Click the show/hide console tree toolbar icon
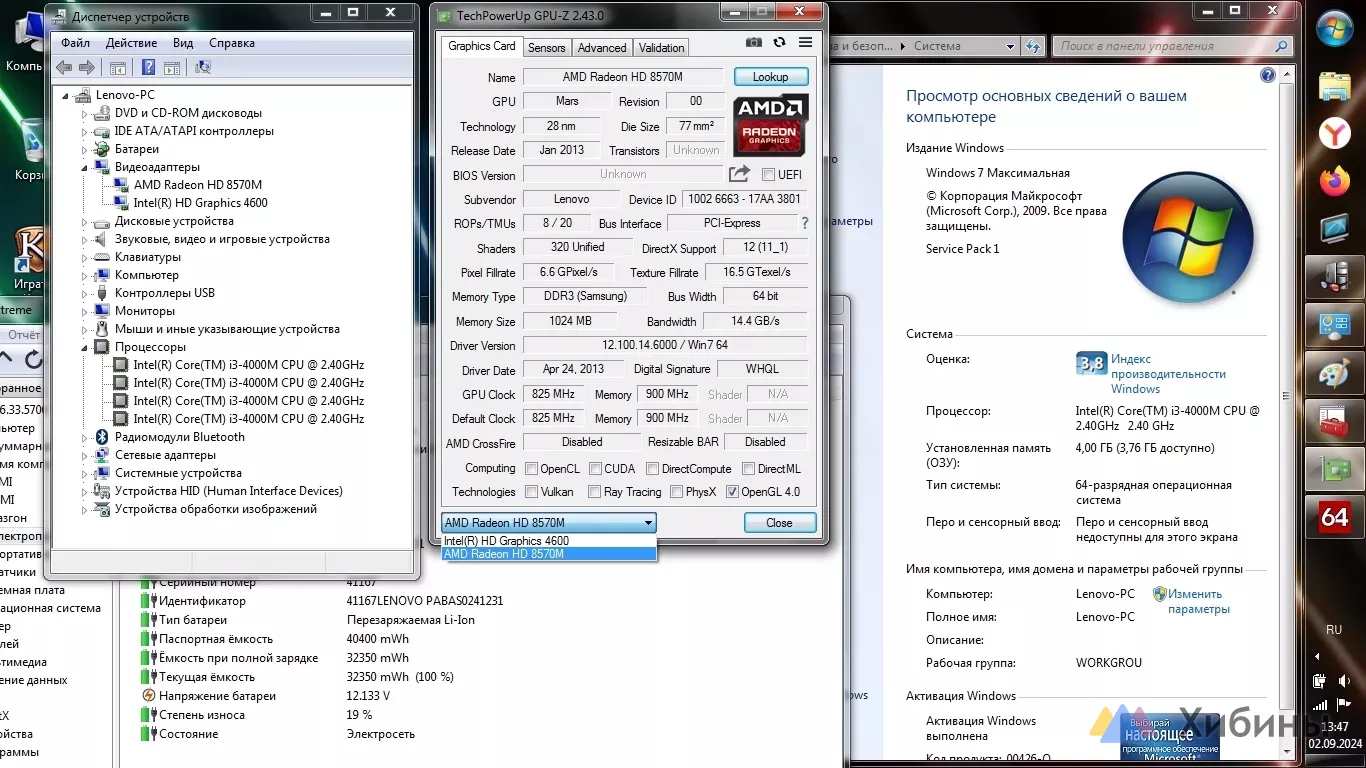This screenshot has width=1366, height=768. (118, 68)
